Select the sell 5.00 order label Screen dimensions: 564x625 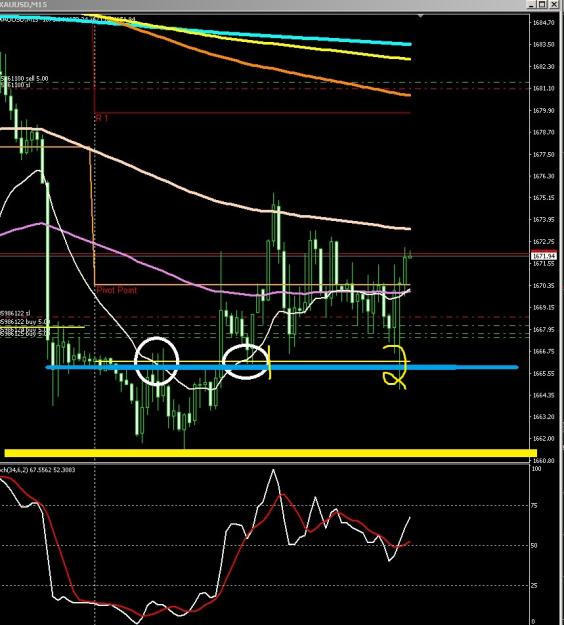(24, 79)
